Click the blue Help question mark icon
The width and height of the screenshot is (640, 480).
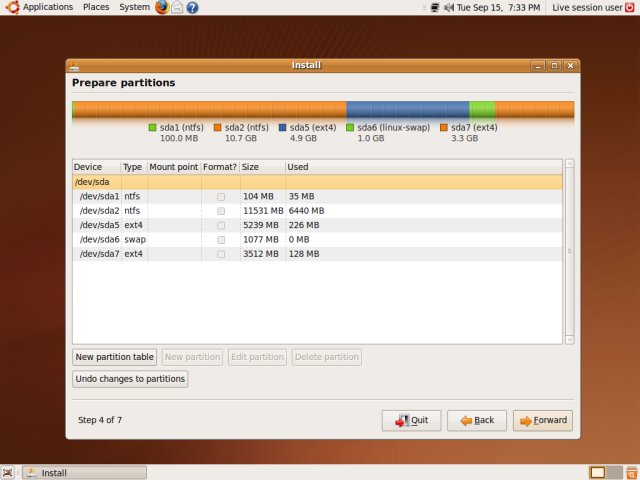tap(192, 7)
